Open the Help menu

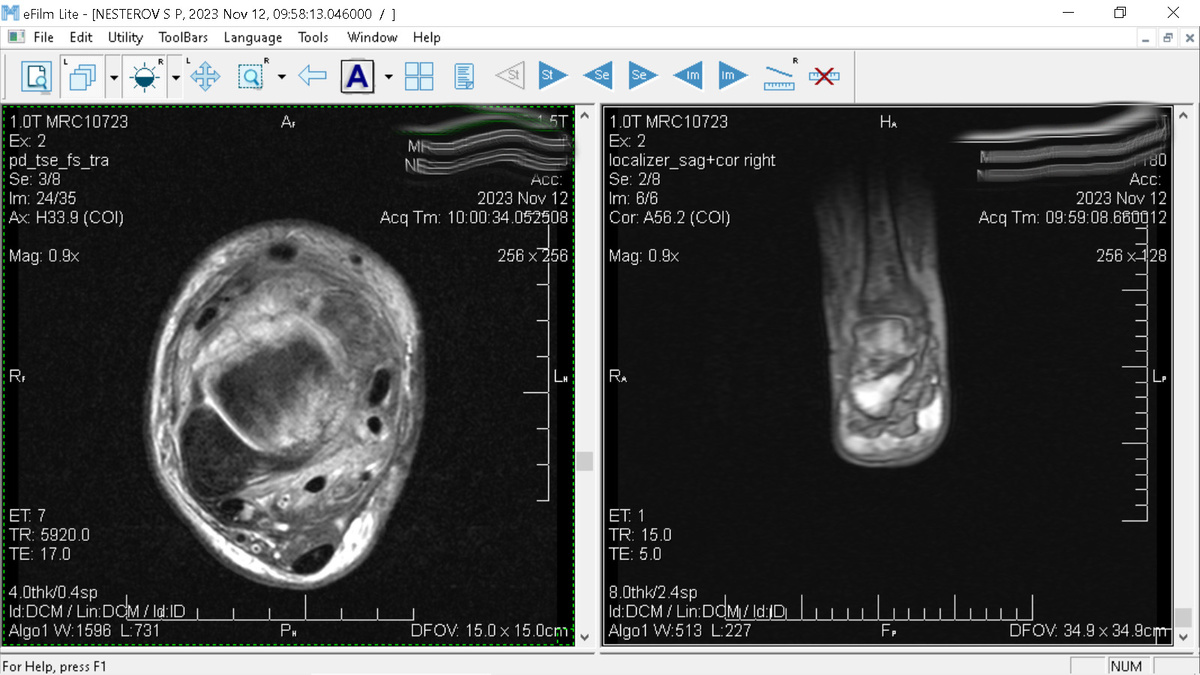pos(427,37)
